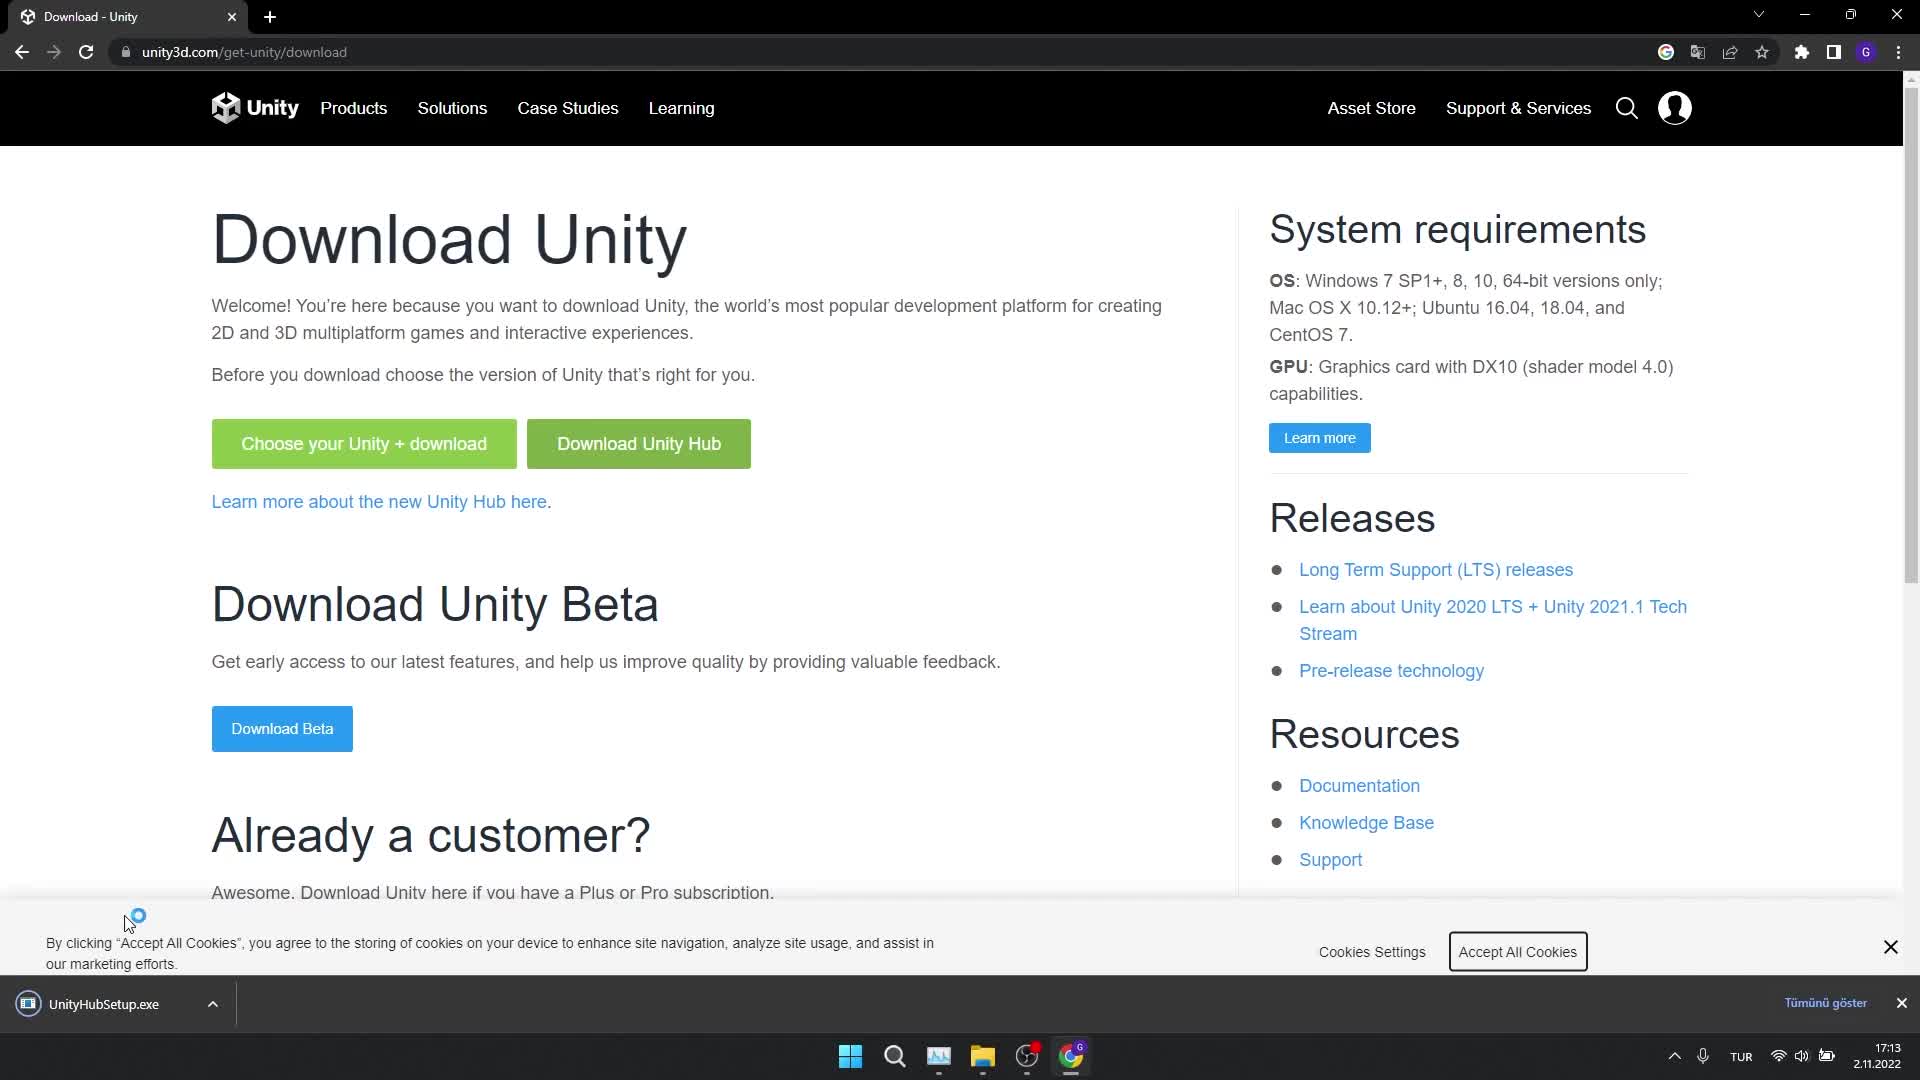Image resolution: width=1920 pixels, height=1080 pixels.
Task: Open File Explorer from taskbar
Action: point(983,1056)
